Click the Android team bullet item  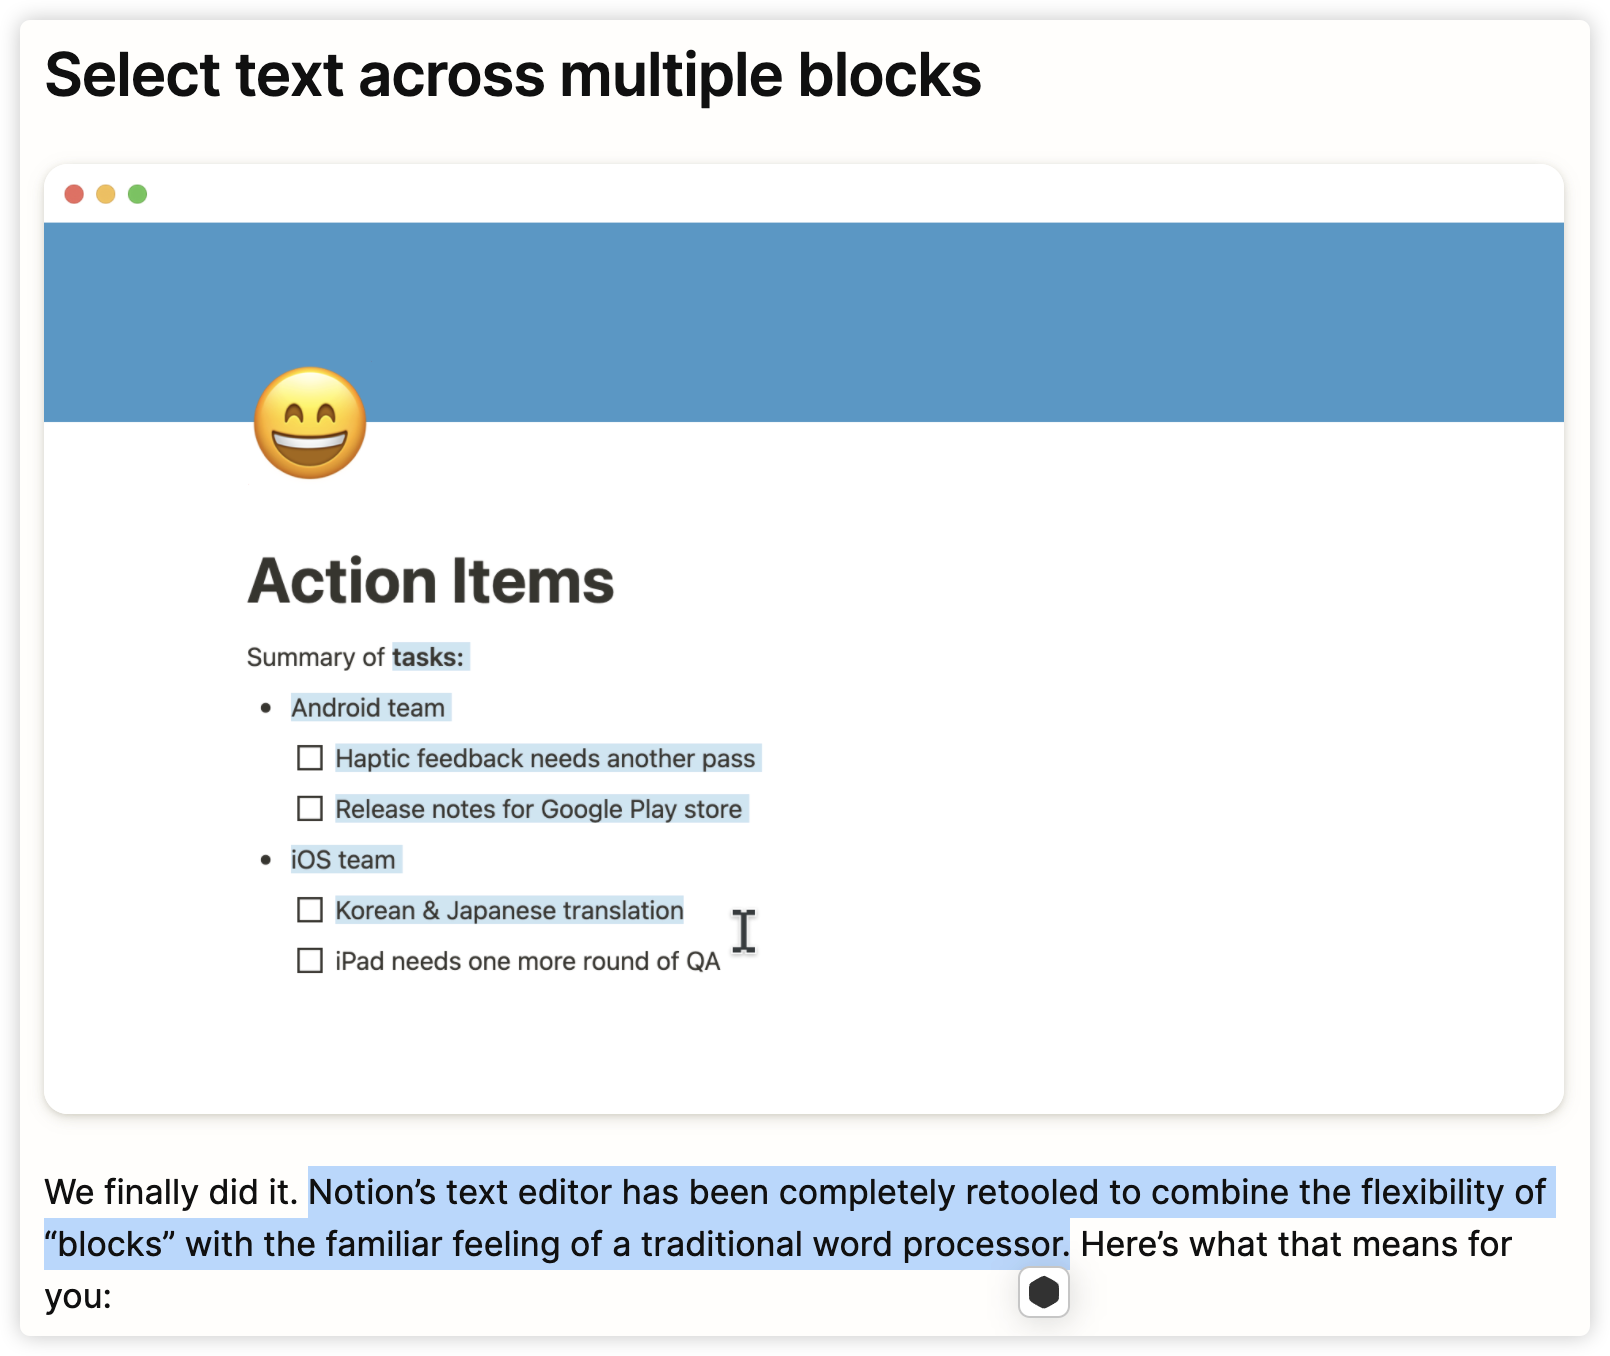click(368, 708)
